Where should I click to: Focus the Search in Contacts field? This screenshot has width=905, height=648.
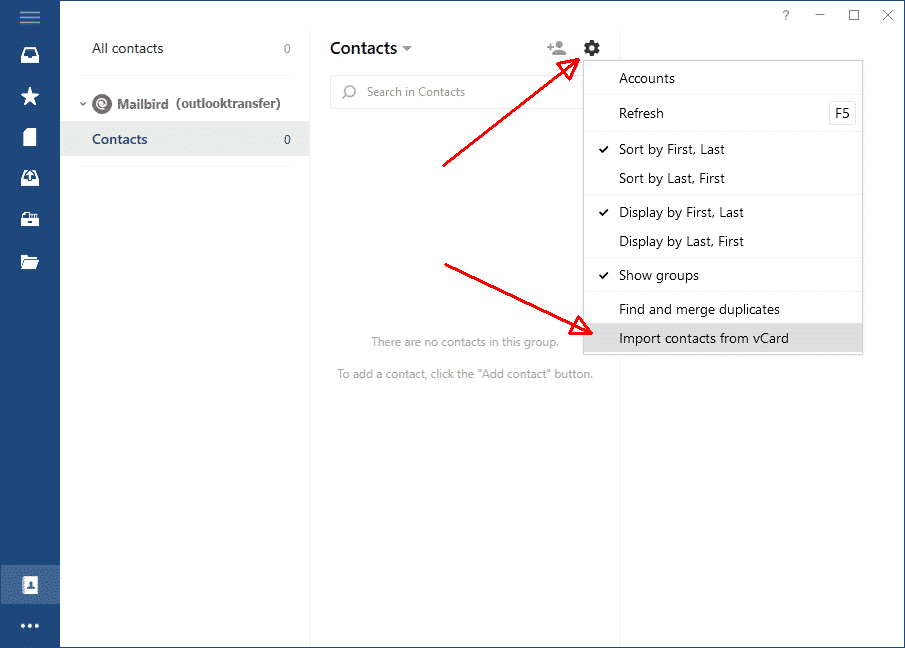coord(457,92)
